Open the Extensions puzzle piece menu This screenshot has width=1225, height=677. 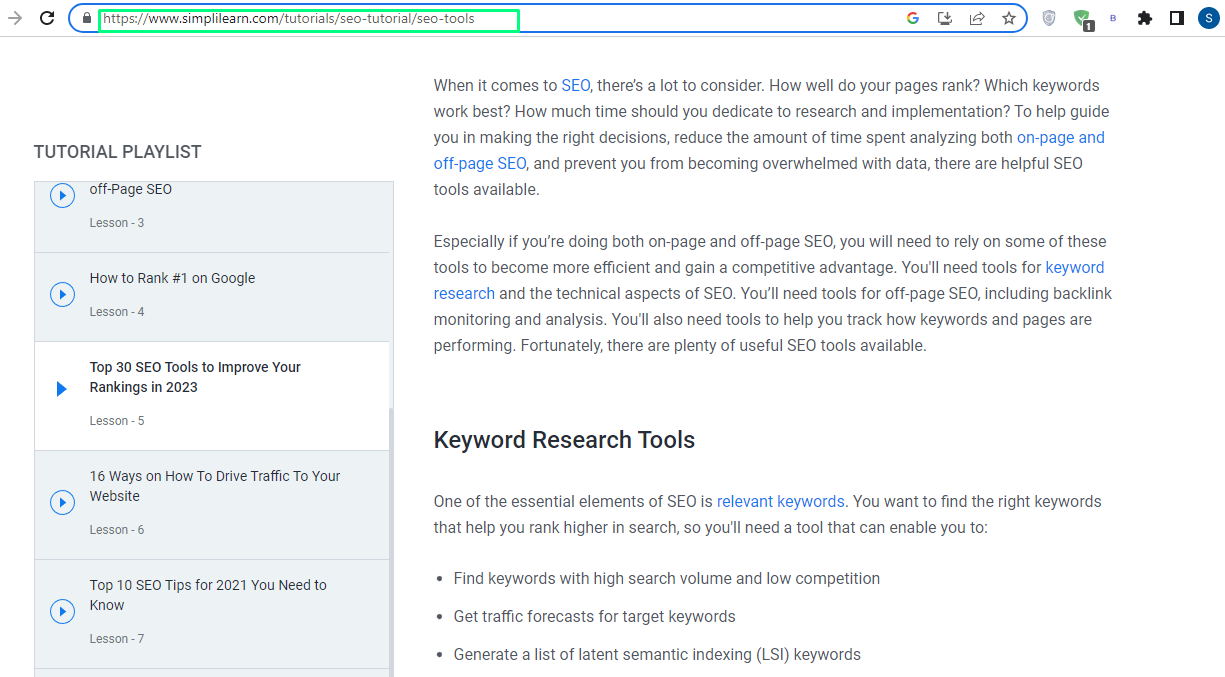1145,18
